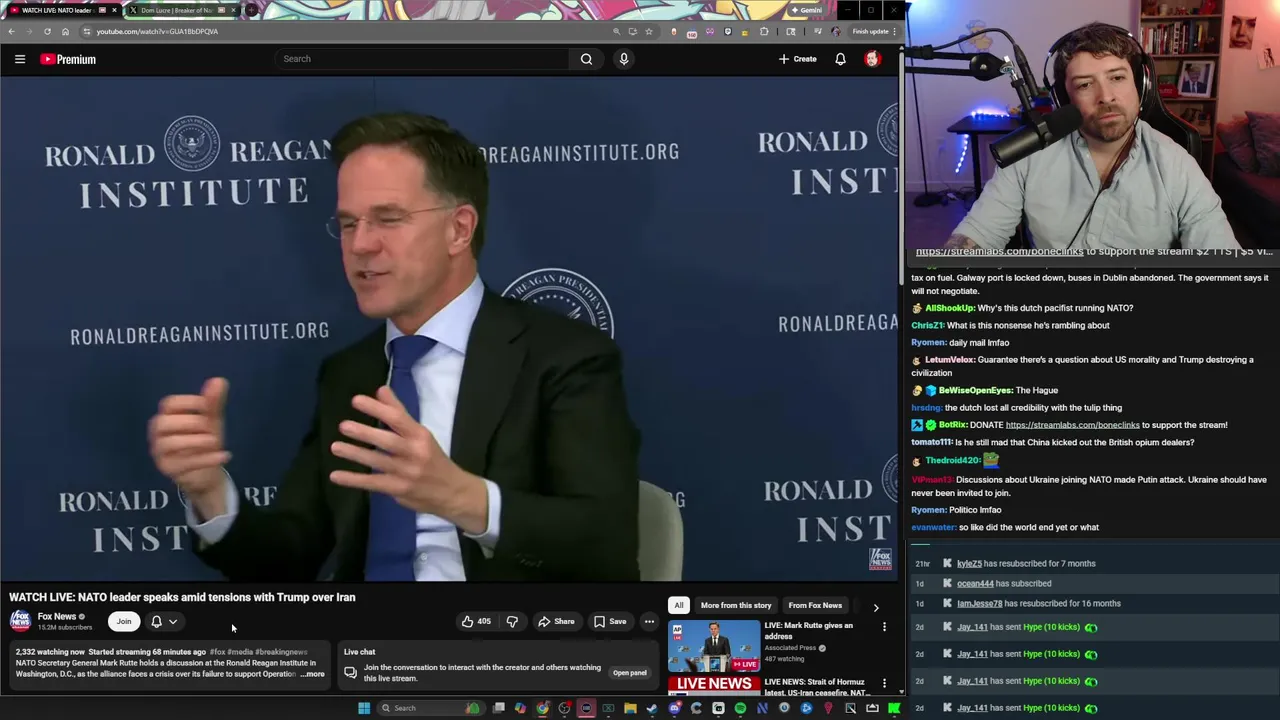Click Thedroid420 username in chat
This screenshot has width=1280, height=720.
coord(953,460)
